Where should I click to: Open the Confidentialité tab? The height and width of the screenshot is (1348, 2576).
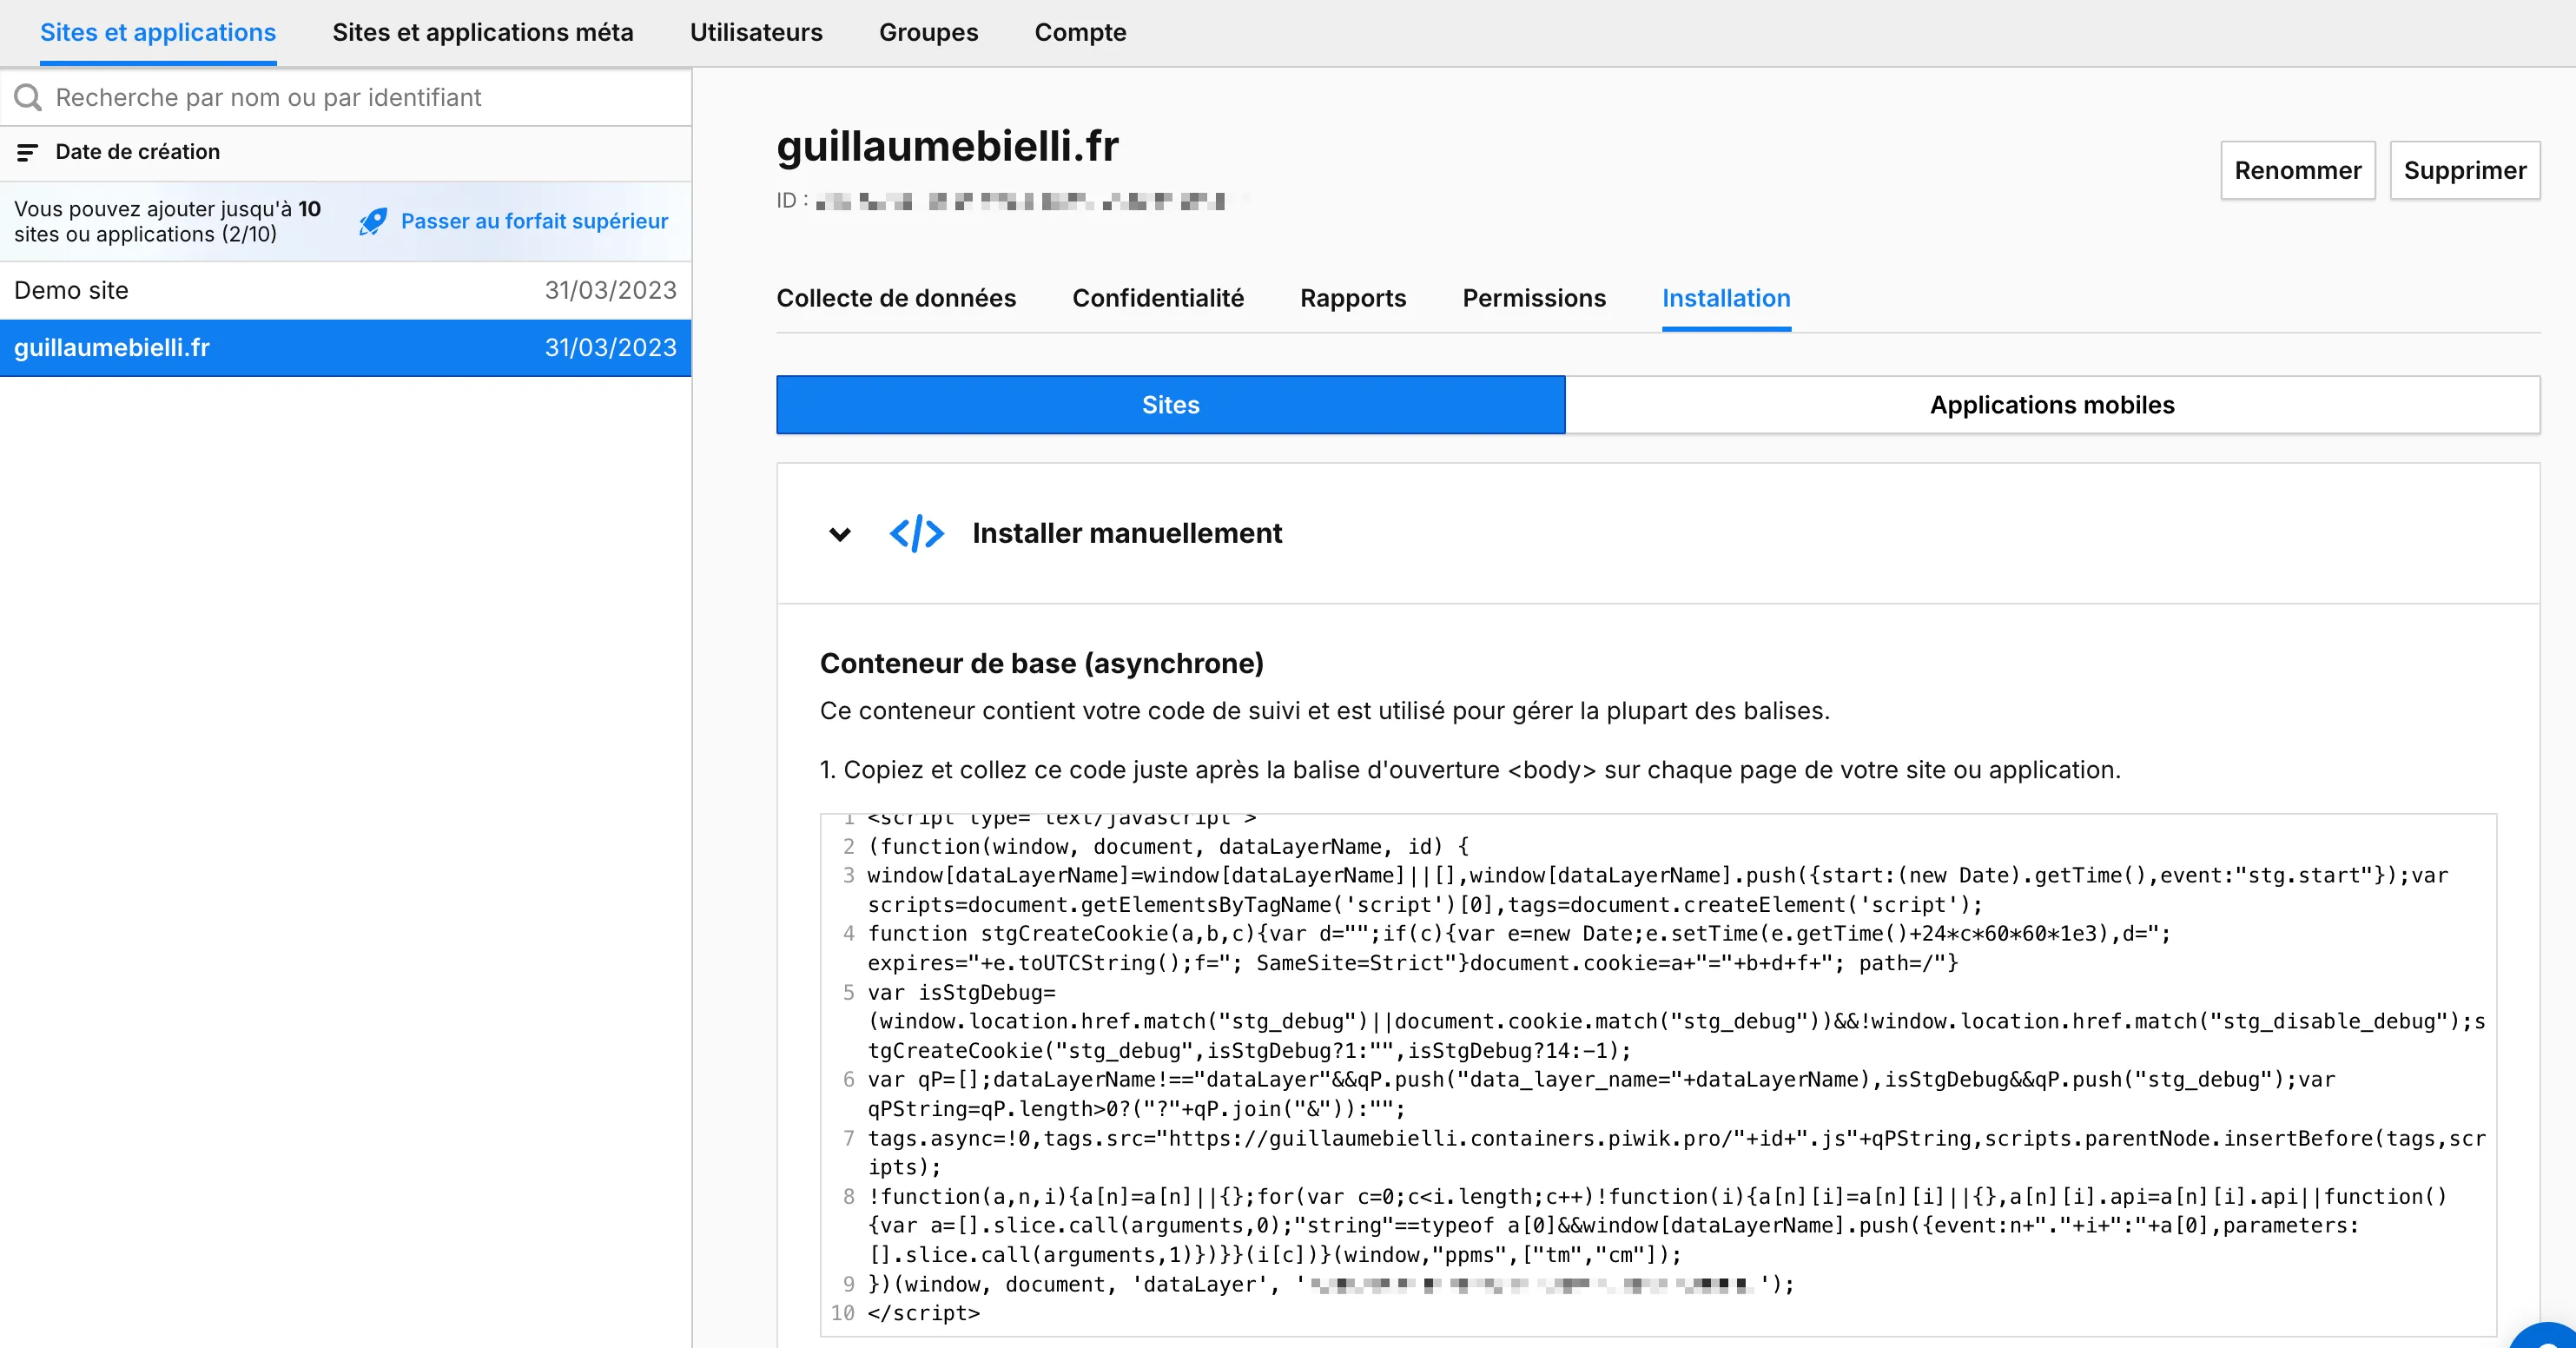coord(1158,298)
